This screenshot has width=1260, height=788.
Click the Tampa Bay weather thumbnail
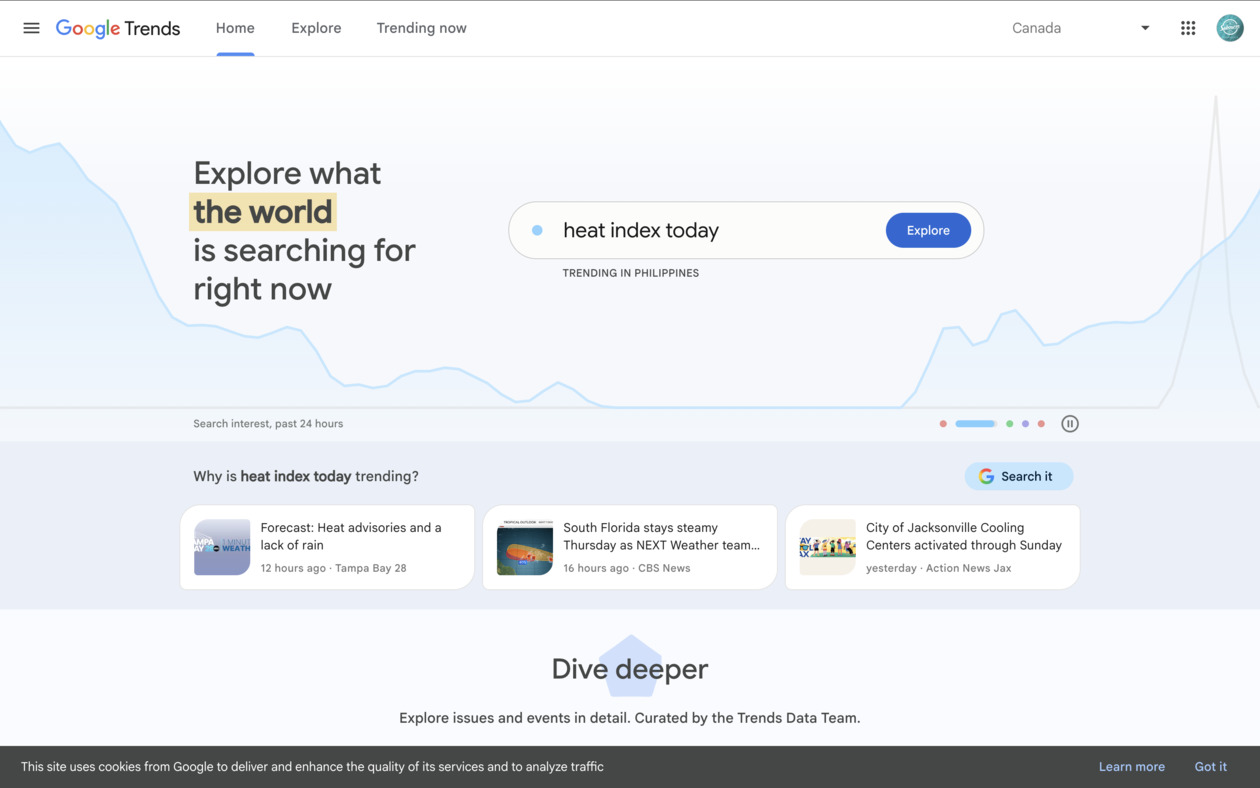(x=222, y=547)
